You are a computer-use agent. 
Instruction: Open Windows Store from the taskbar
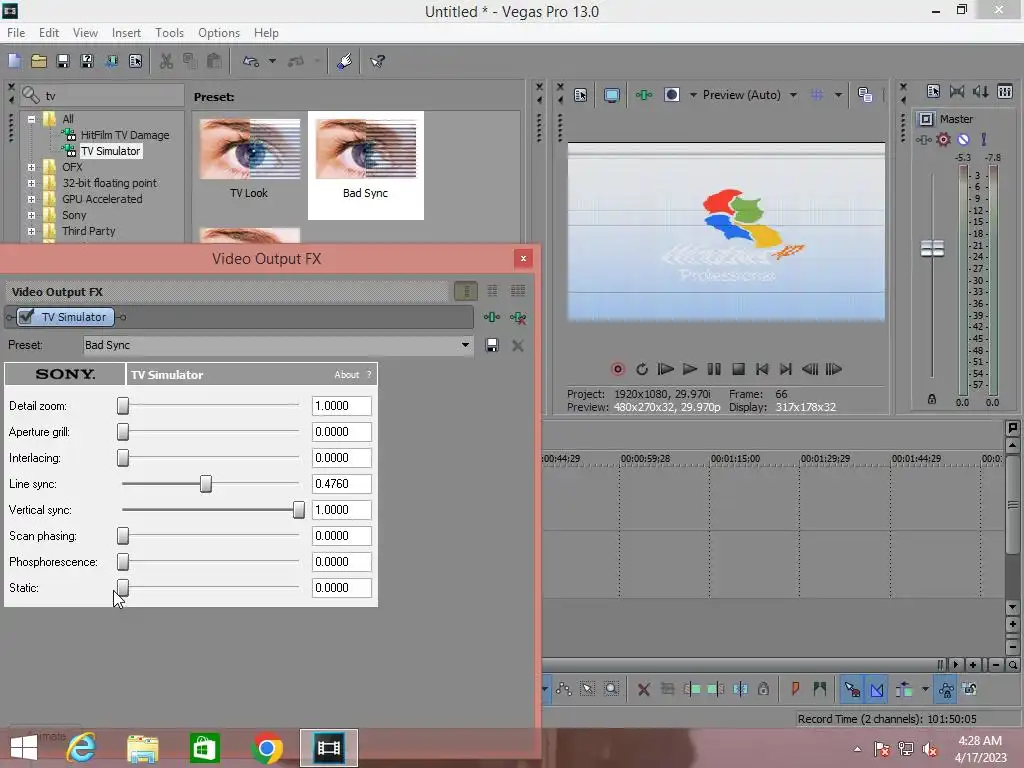[204, 748]
